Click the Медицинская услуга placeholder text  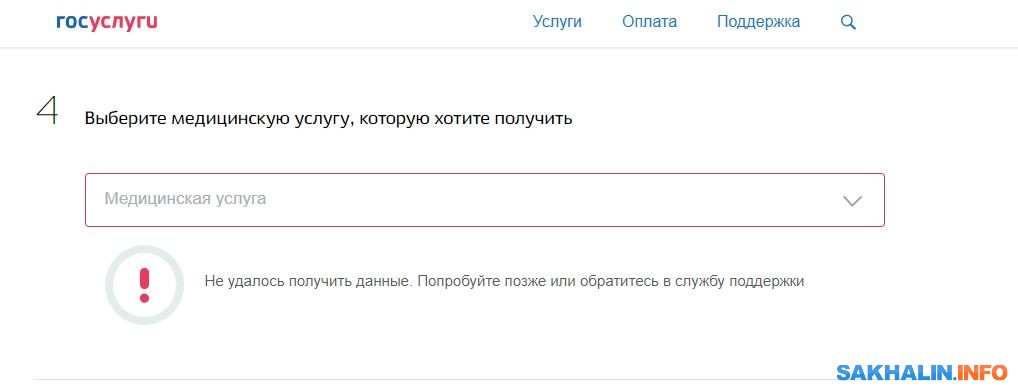(x=185, y=199)
